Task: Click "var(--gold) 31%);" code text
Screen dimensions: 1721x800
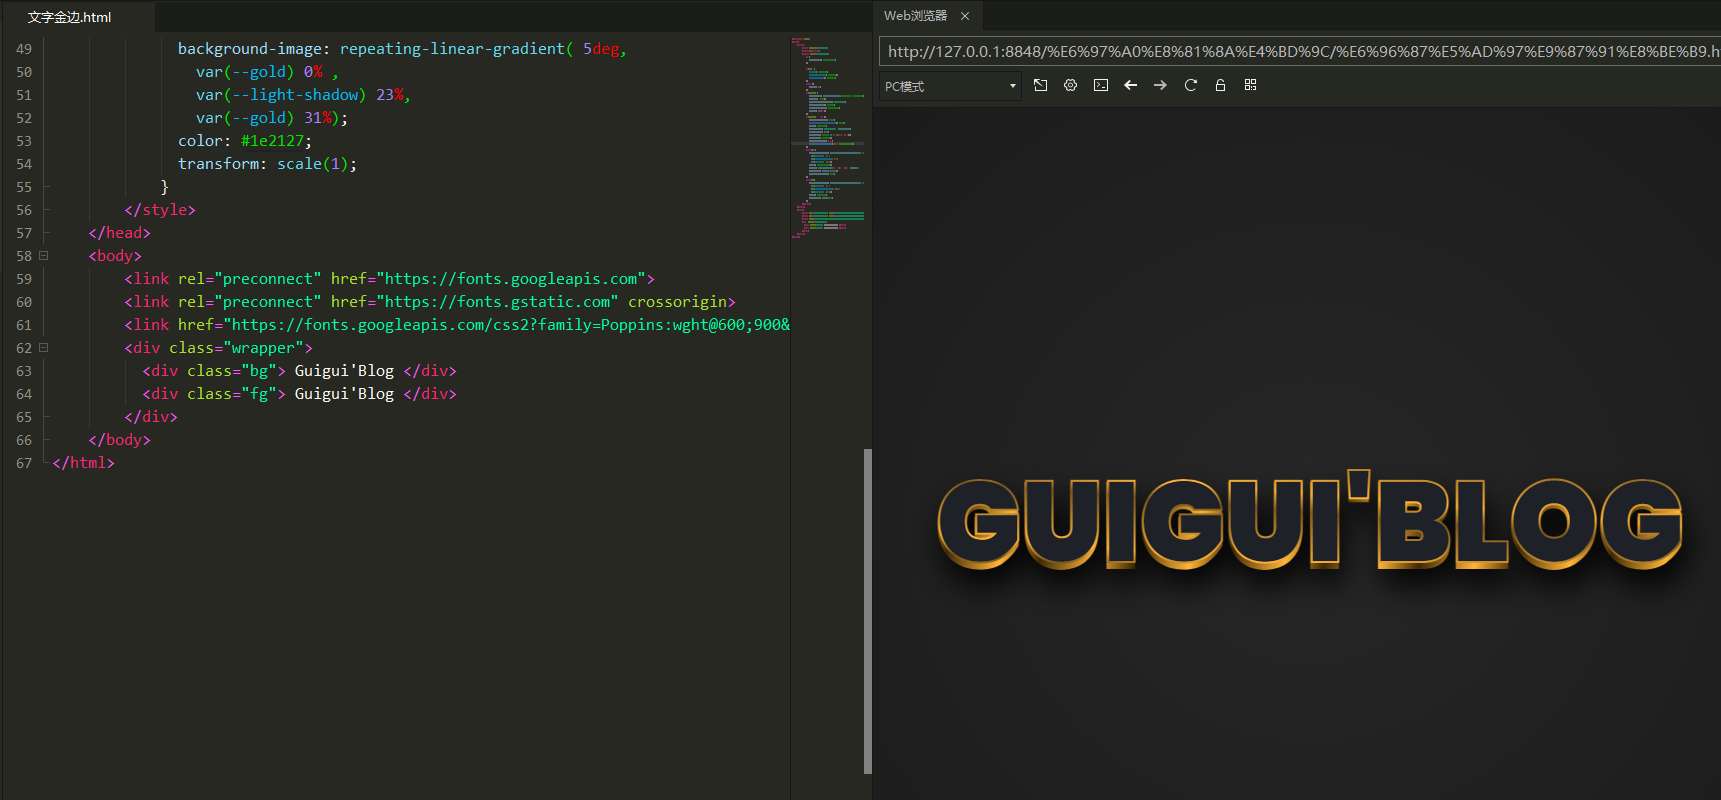Action: point(272,118)
